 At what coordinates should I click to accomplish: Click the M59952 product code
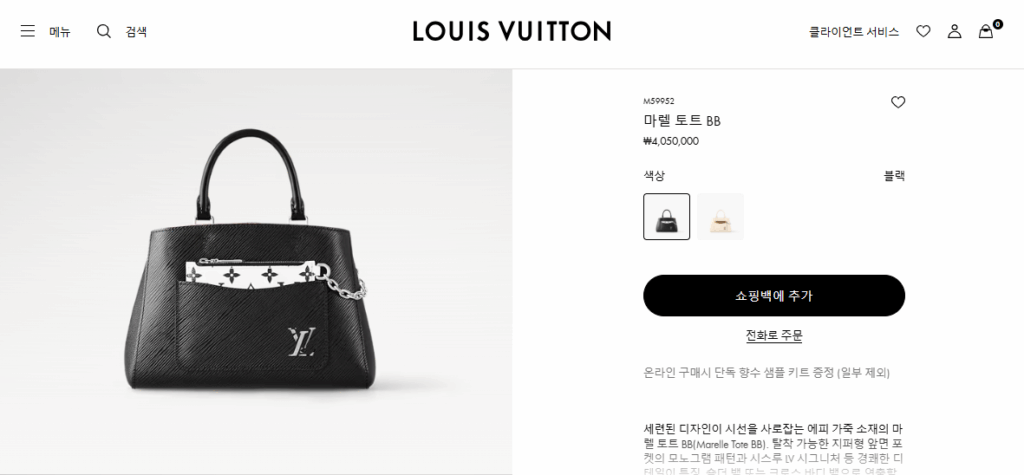[659, 101]
